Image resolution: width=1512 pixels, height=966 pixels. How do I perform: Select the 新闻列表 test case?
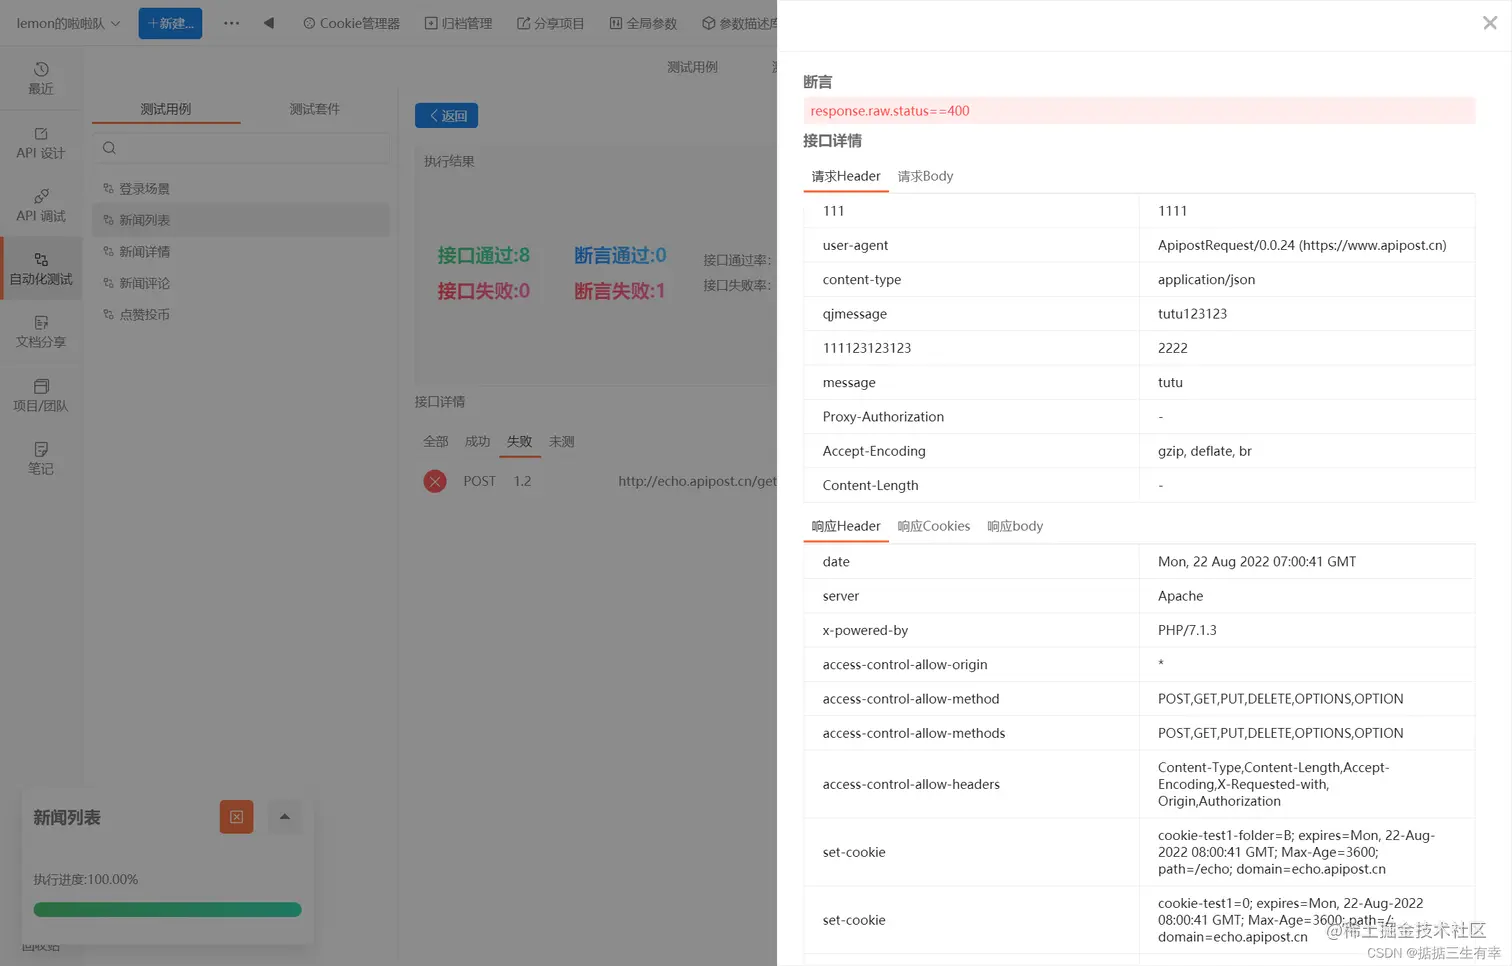pyautogui.click(x=241, y=220)
